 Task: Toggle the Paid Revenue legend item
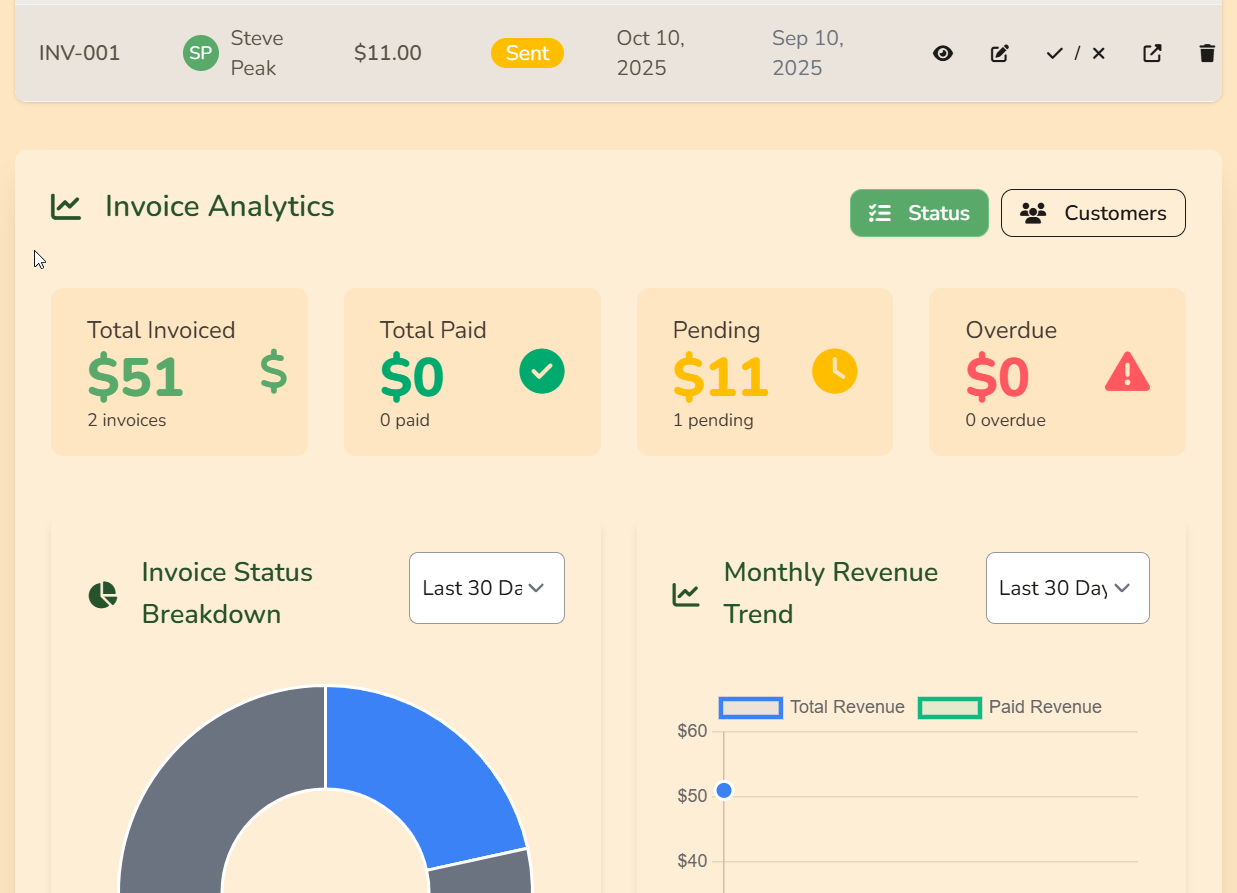tap(1010, 707)
